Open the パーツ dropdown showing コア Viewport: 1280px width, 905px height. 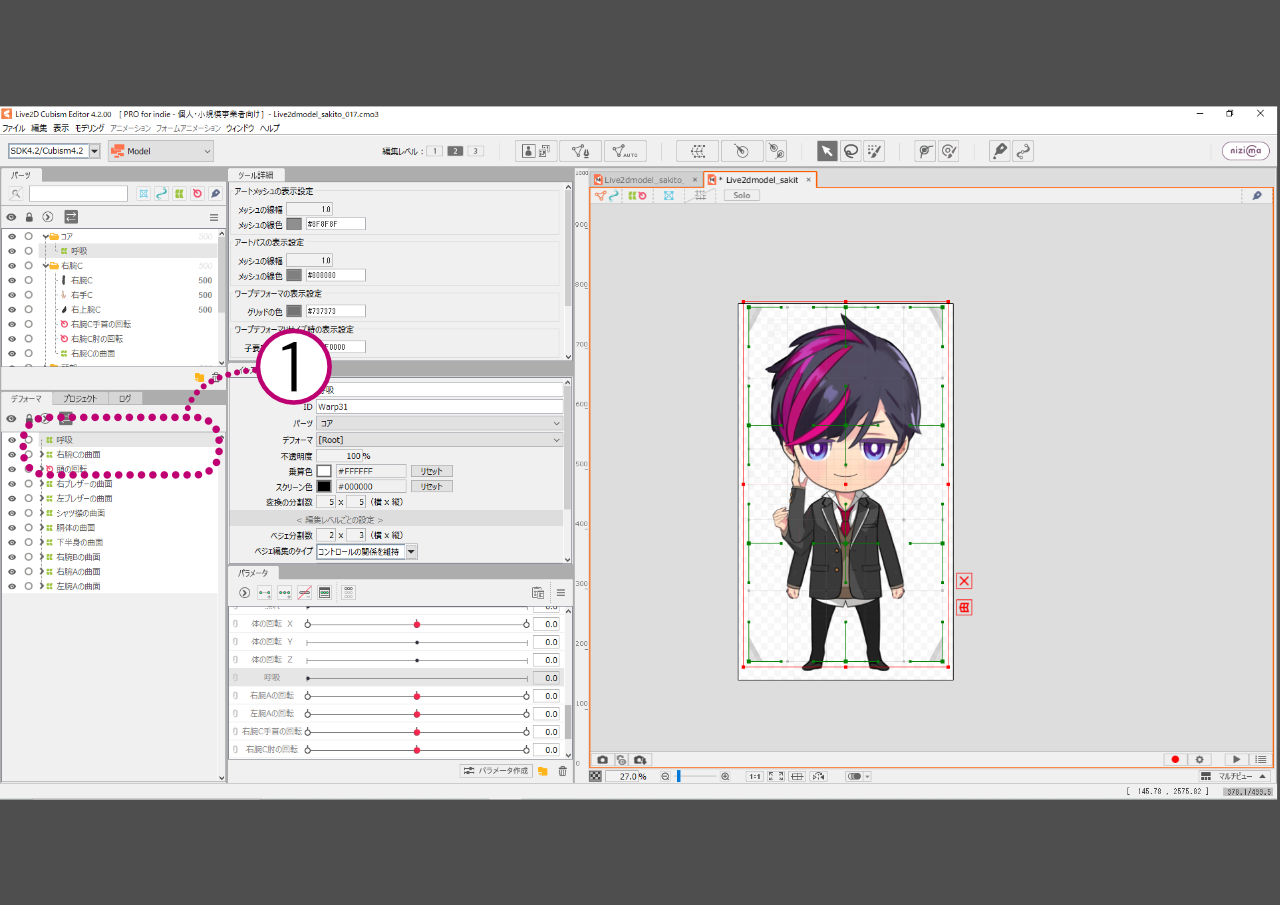point(440,424)
